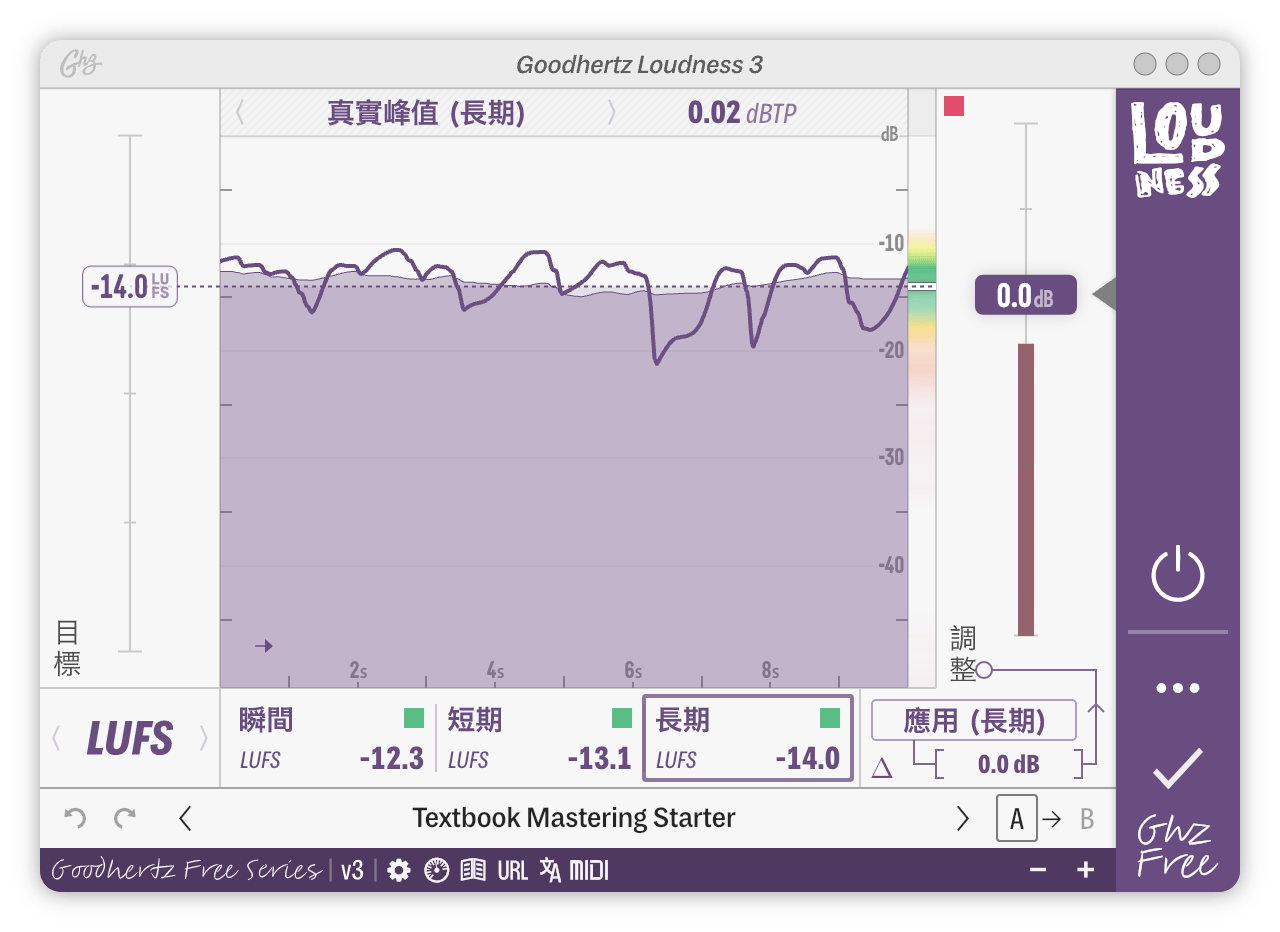Open the three-dots more menu
This screenshot has width=1280, height=932.
click(1178, 688)
